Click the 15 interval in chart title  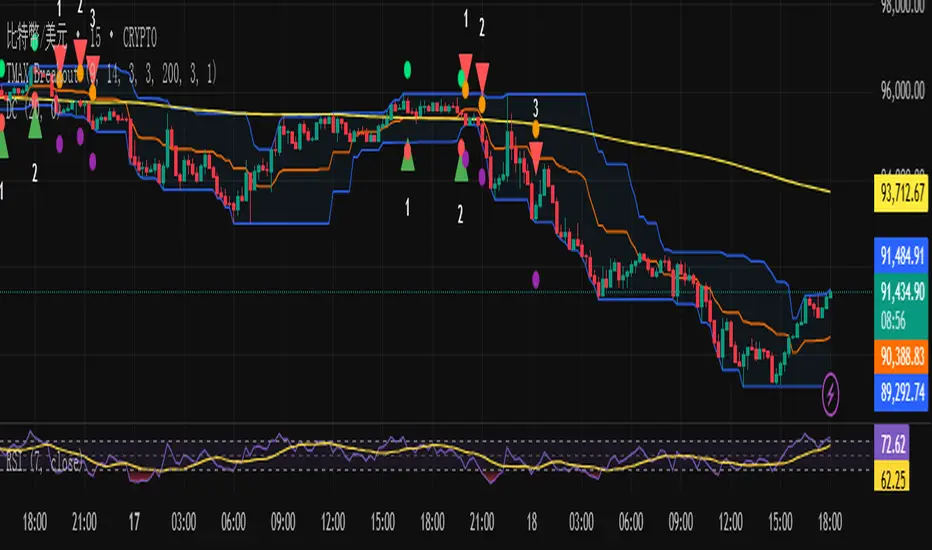click(95, 38)
